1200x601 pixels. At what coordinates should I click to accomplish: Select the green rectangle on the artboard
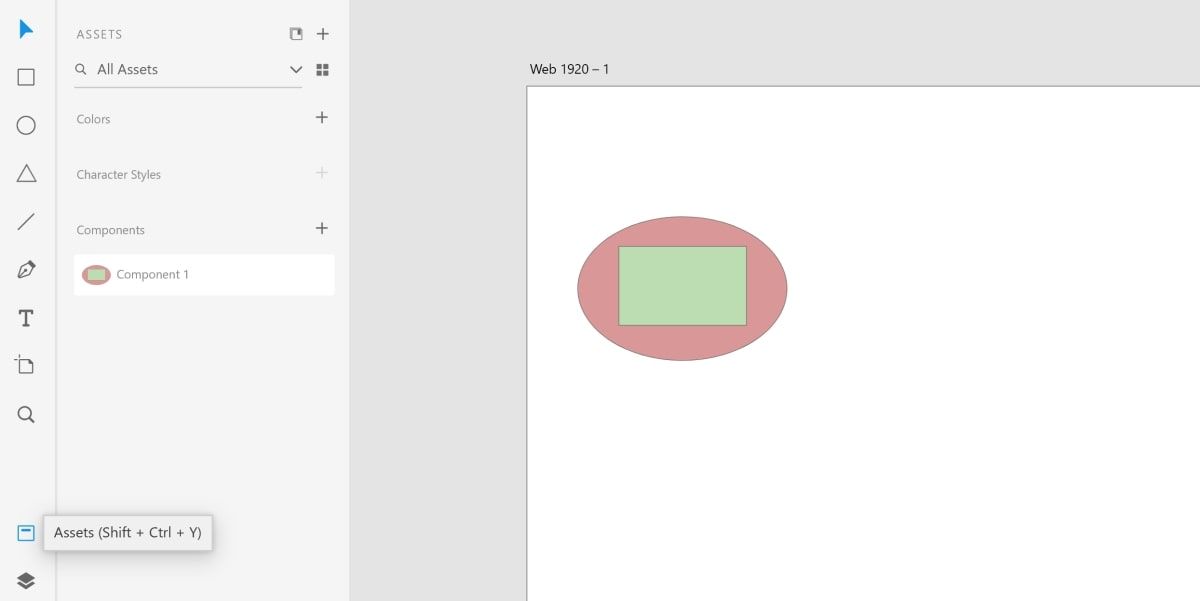[682, 286]
